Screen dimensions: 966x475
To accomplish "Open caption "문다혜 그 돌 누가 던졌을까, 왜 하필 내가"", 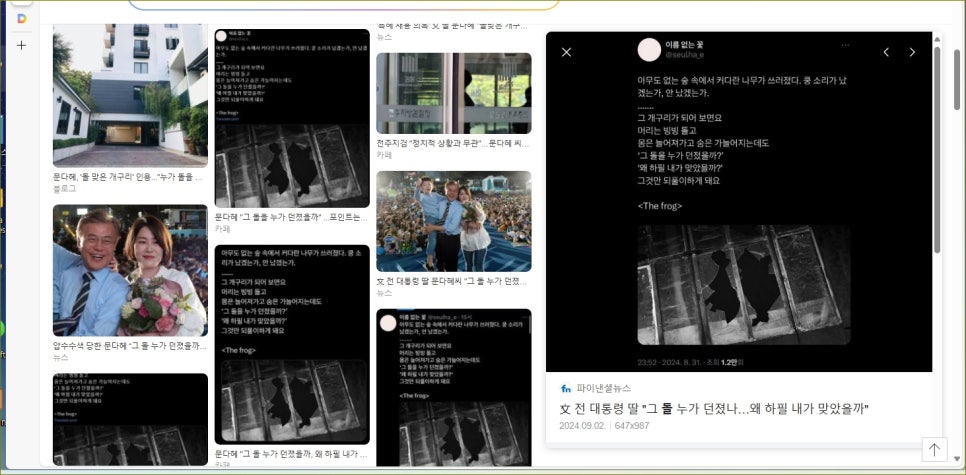I will [x=292, y=454].
